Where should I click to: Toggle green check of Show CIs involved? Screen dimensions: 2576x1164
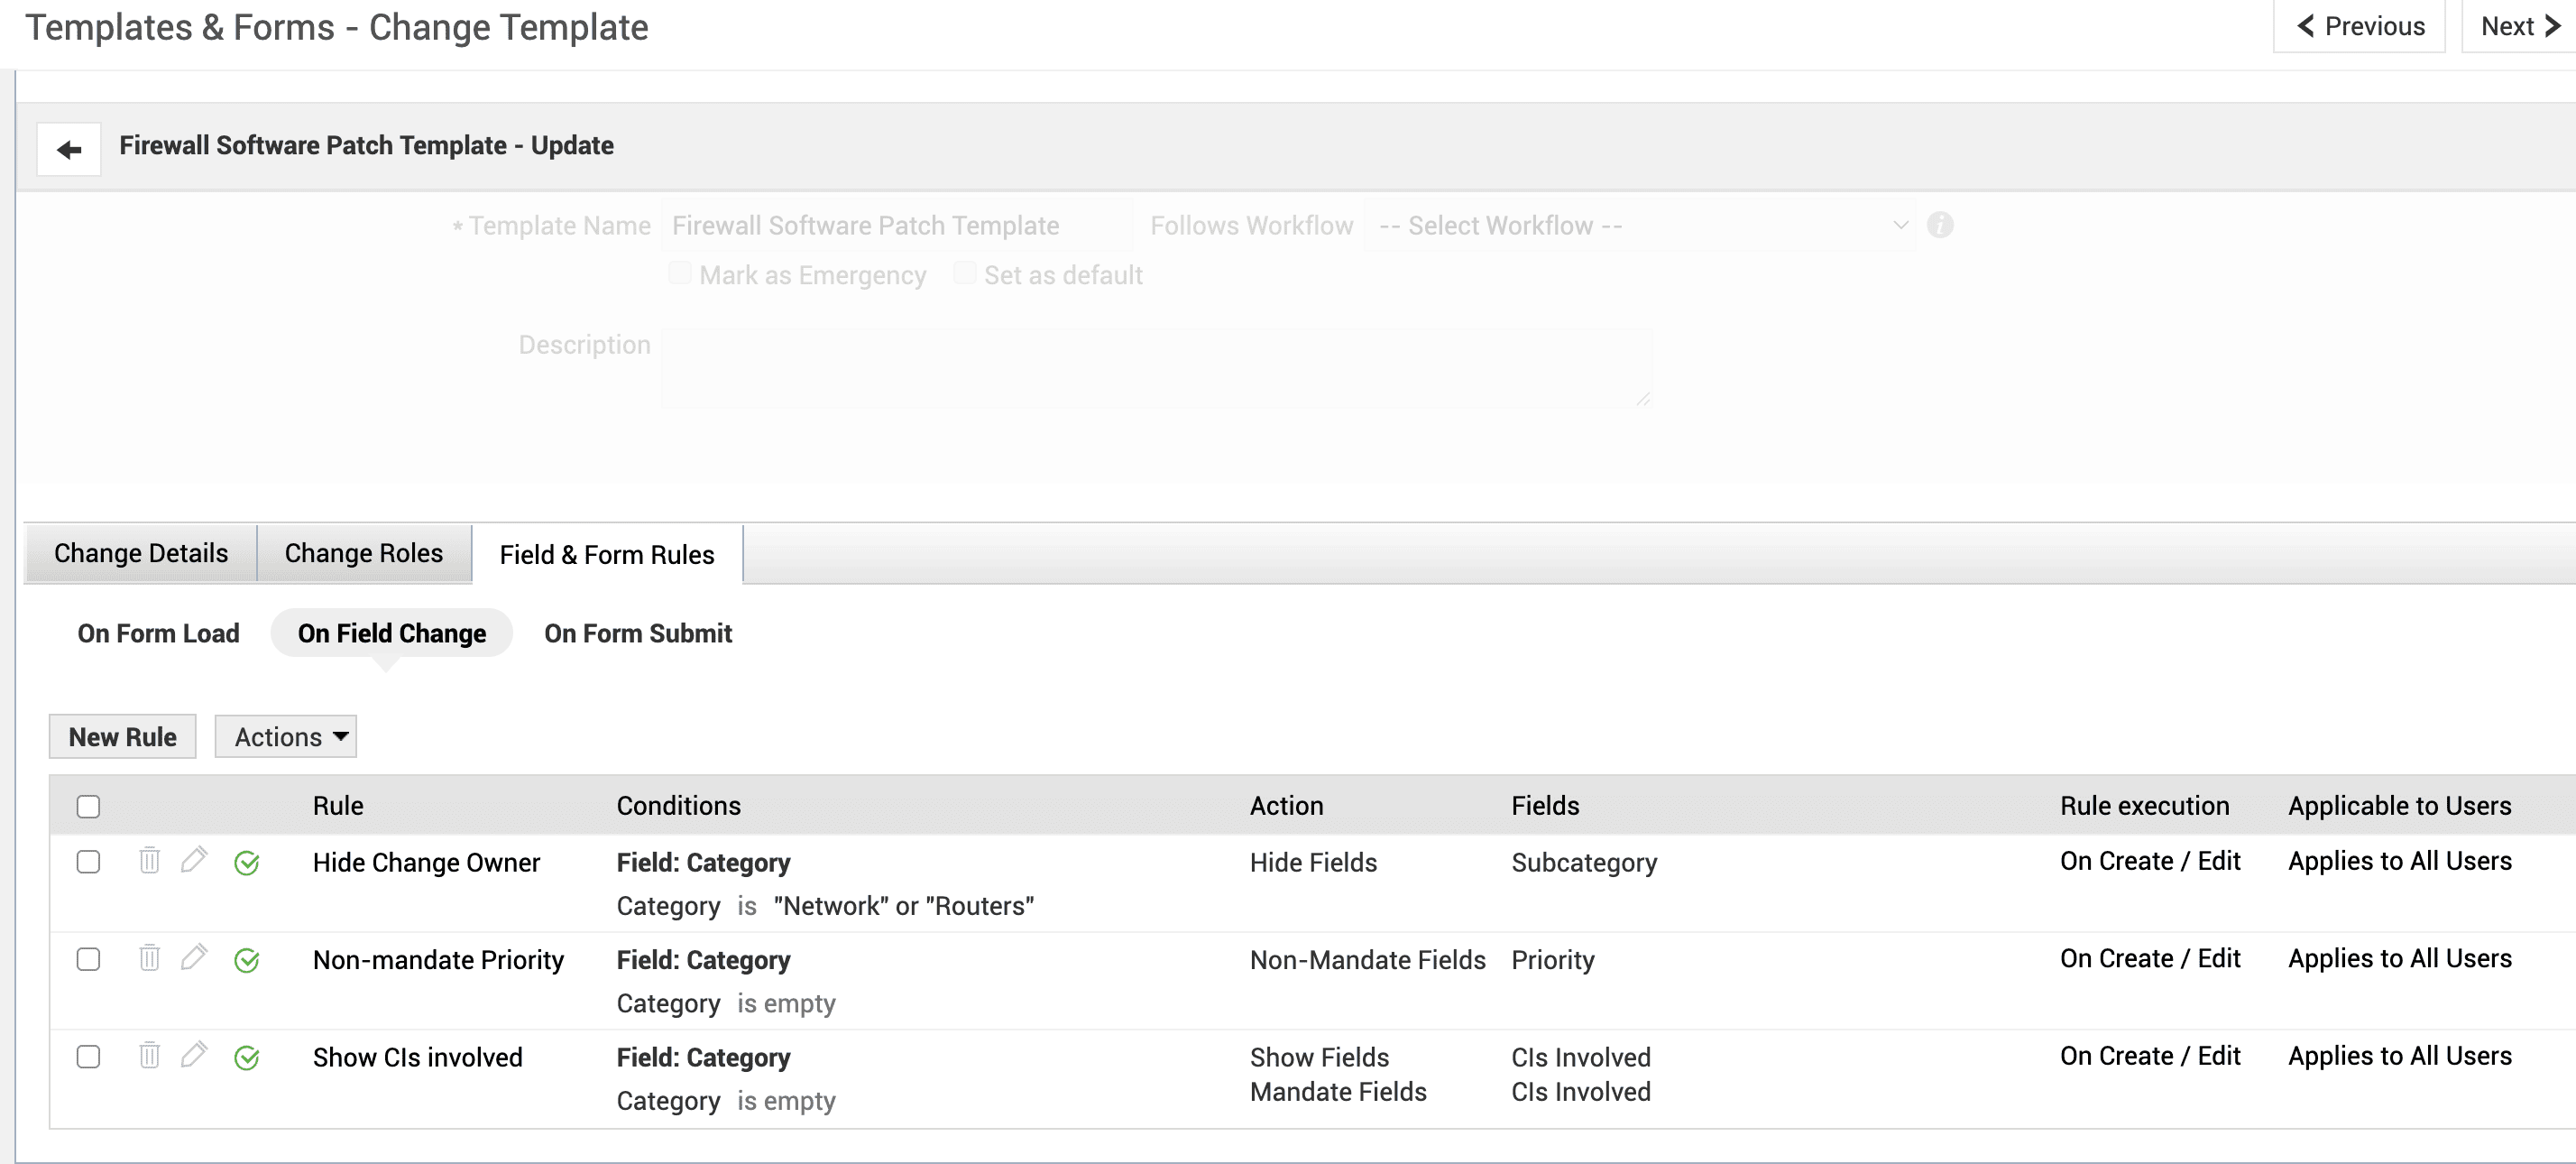coord(246,1058)
